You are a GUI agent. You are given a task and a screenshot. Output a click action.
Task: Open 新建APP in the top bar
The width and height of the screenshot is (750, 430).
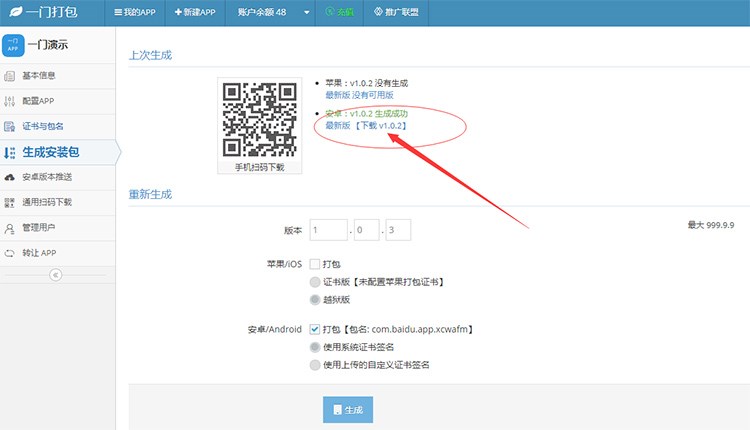point(195,12)
